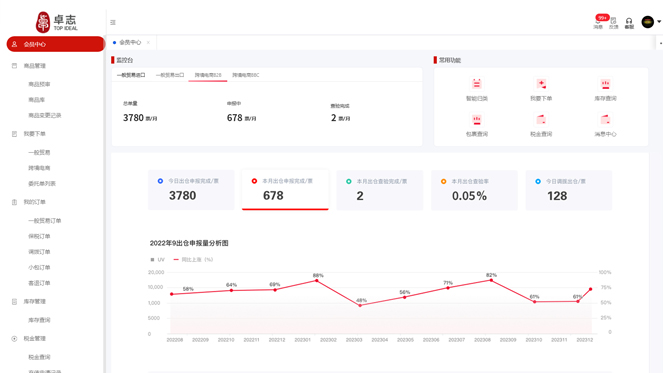Open 委托单列表 in the sidebar

[x=42, y=184]
